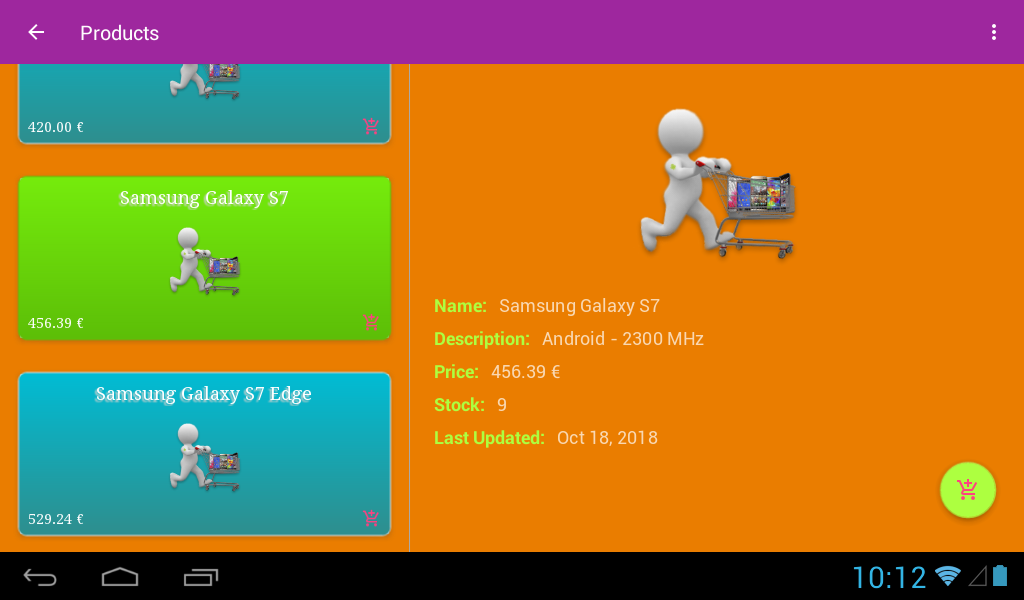Click the Stock value 9

coord(502,405)
